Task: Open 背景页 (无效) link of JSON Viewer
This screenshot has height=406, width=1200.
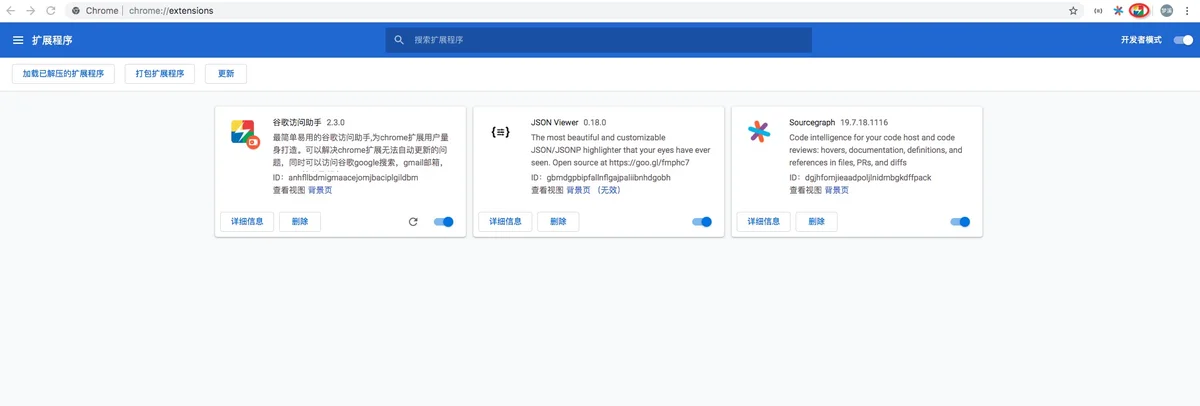Action: tap(595, 189)
